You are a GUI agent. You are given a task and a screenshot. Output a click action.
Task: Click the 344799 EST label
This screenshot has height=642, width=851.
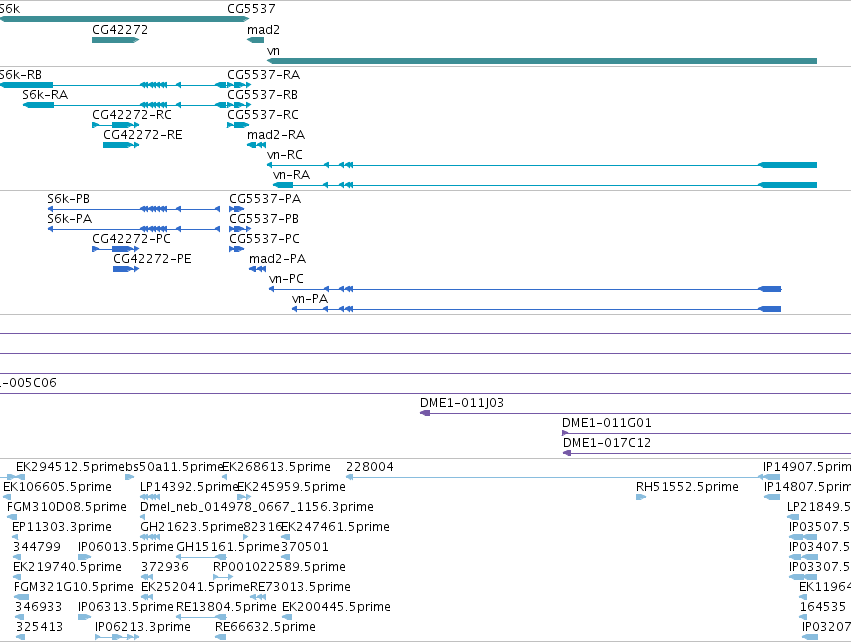[36, 547]
